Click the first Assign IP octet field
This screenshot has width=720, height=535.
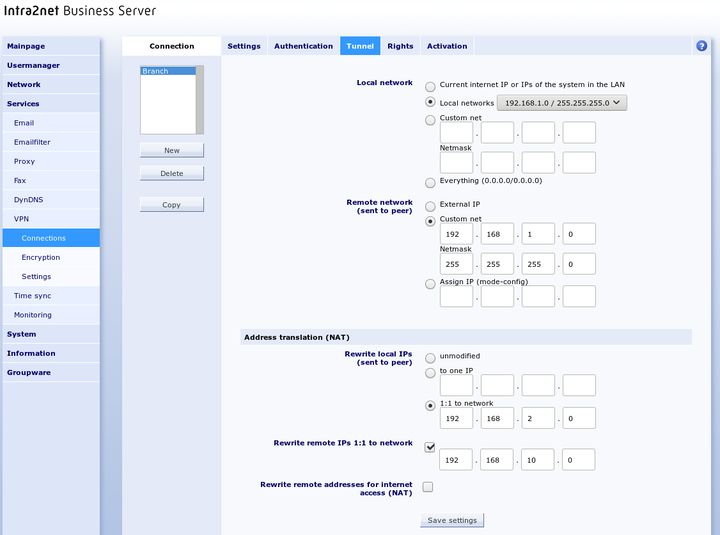pyautogui.click(x=456, y=296)
